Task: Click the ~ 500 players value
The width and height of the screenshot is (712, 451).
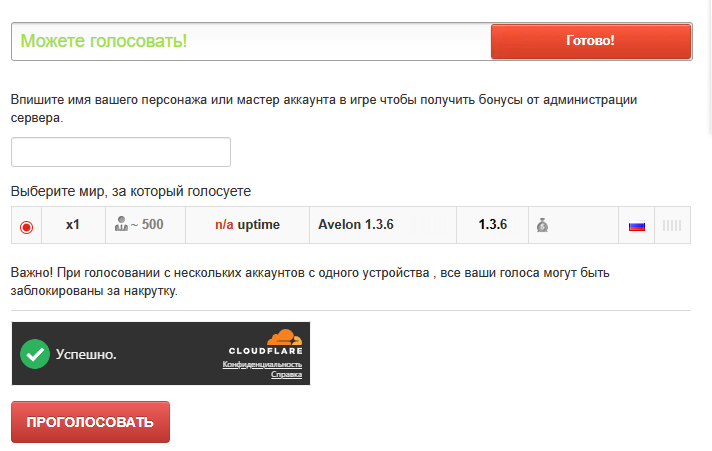Action: 147,224
